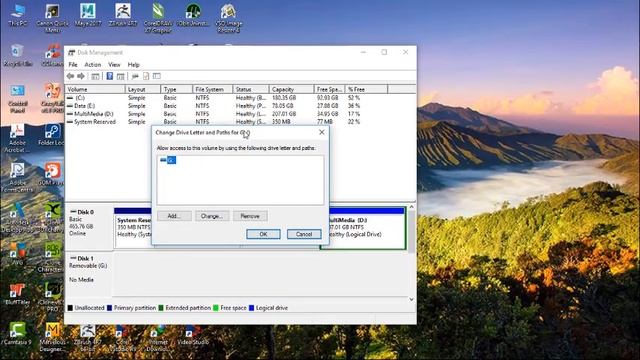Open Adobe FormsCentral desktop shortcut

pyautogui.click(x=17, y=178)
